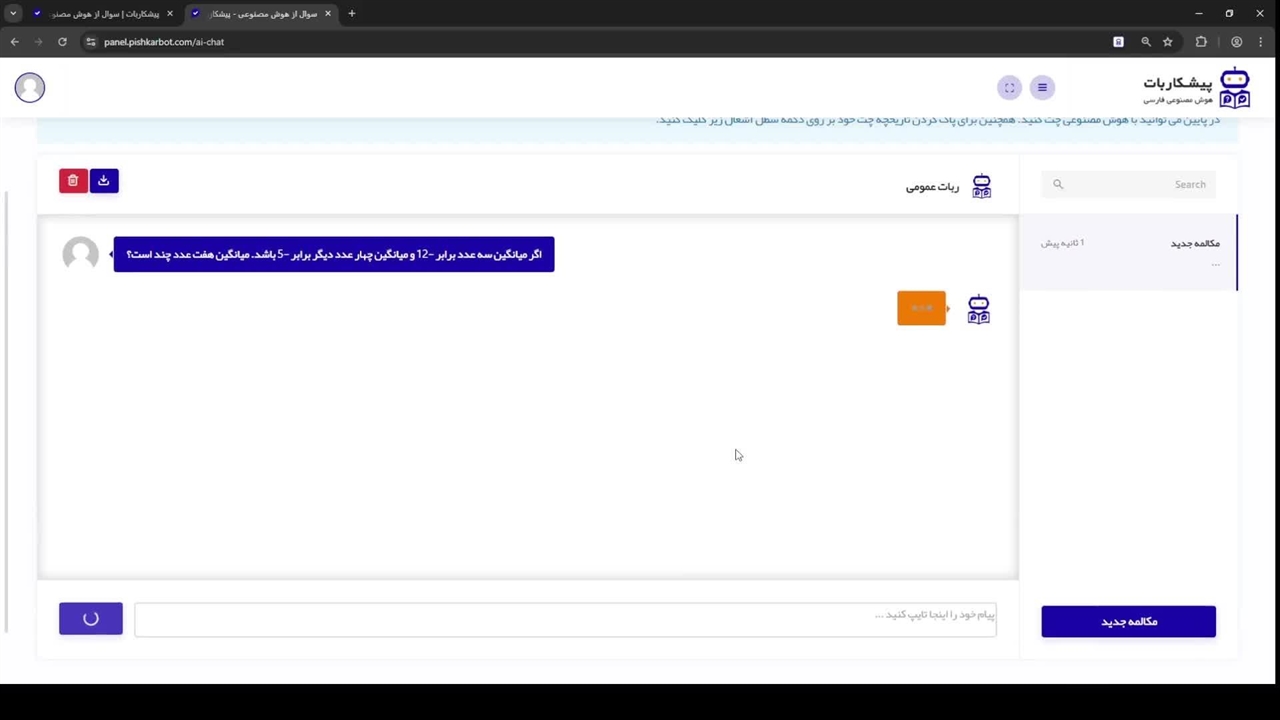Screen dimensions: 1280x720
Task: Click the blue download chat button
Action: (x=103, y=181)
